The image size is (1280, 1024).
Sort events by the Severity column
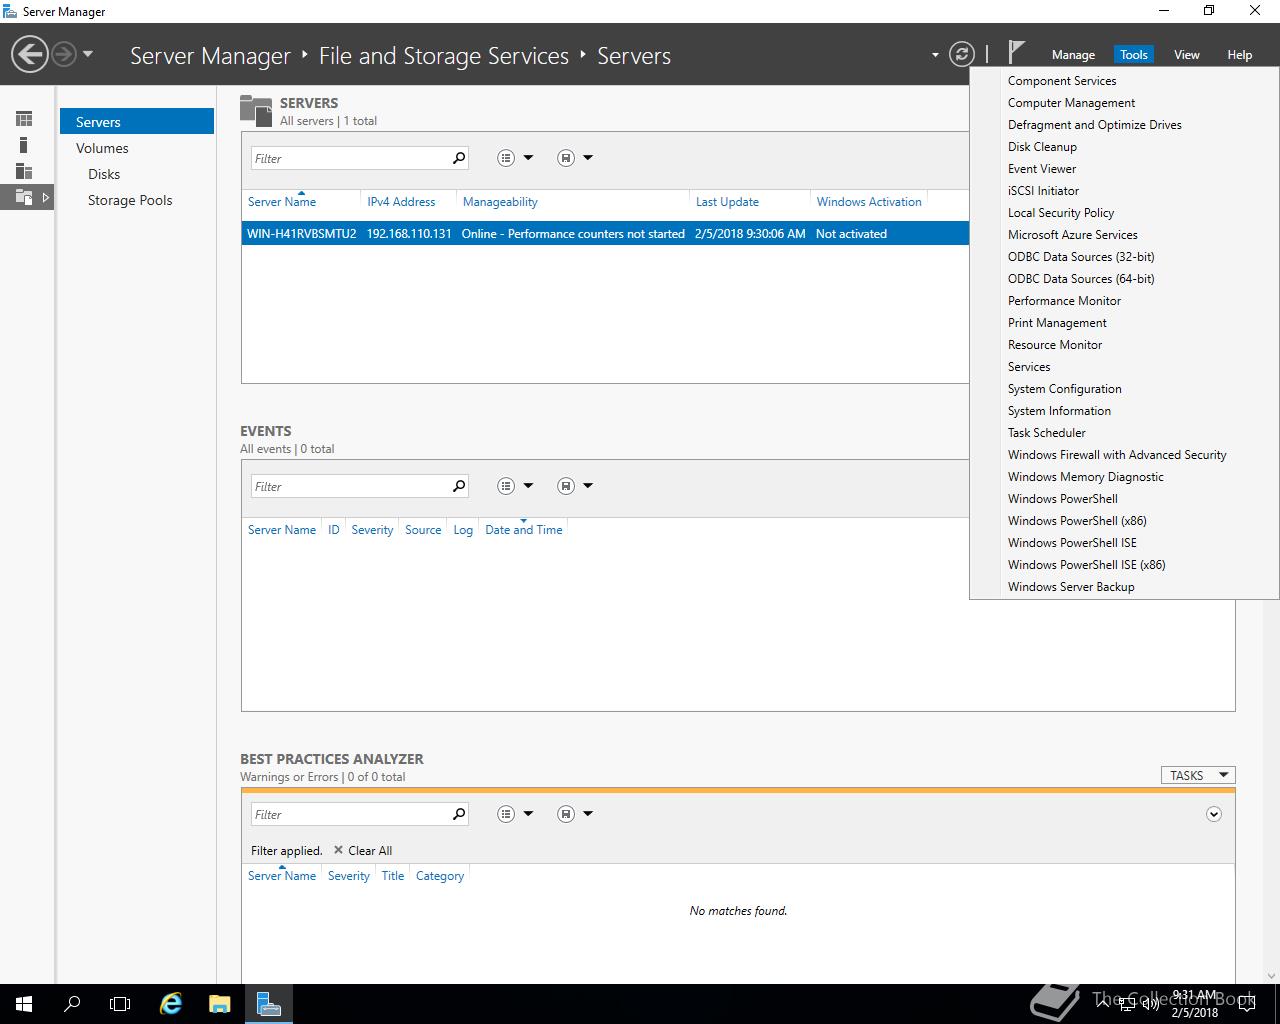(x=372, y=530)
